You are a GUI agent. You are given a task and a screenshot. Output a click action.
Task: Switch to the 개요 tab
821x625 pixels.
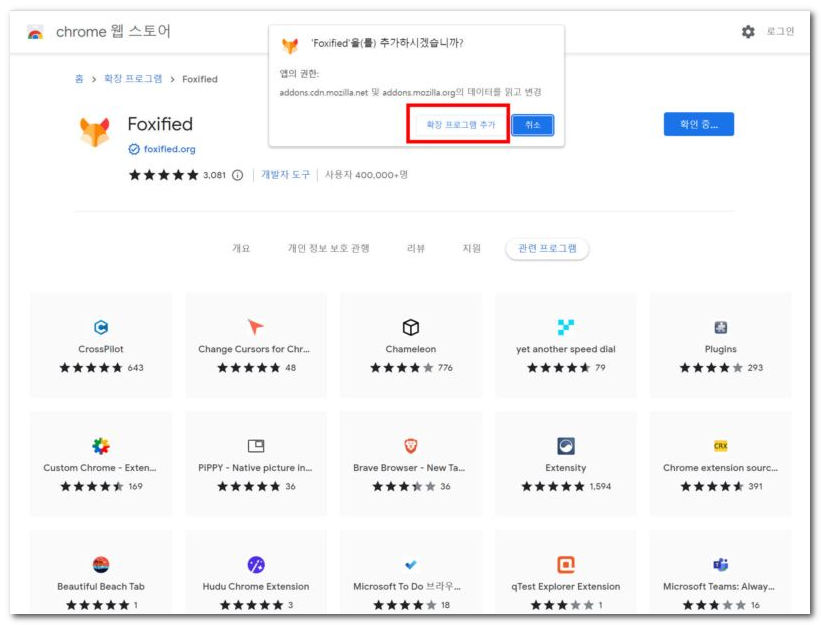point(241,249)
